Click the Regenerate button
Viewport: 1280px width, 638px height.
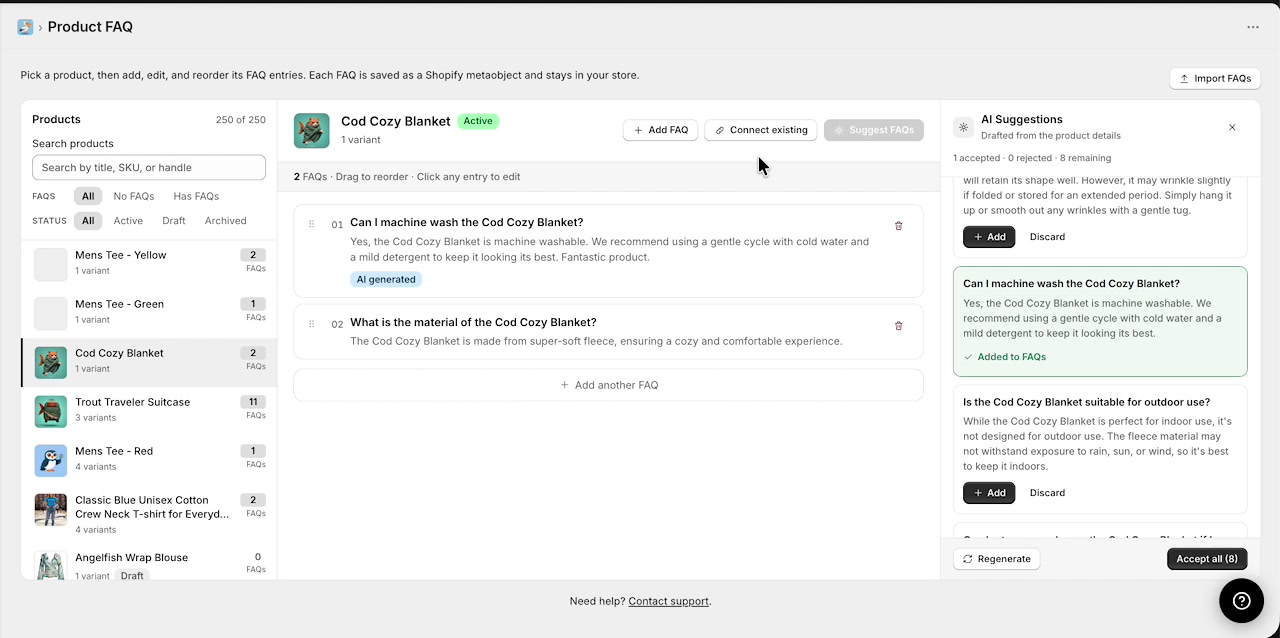[996, 559]
